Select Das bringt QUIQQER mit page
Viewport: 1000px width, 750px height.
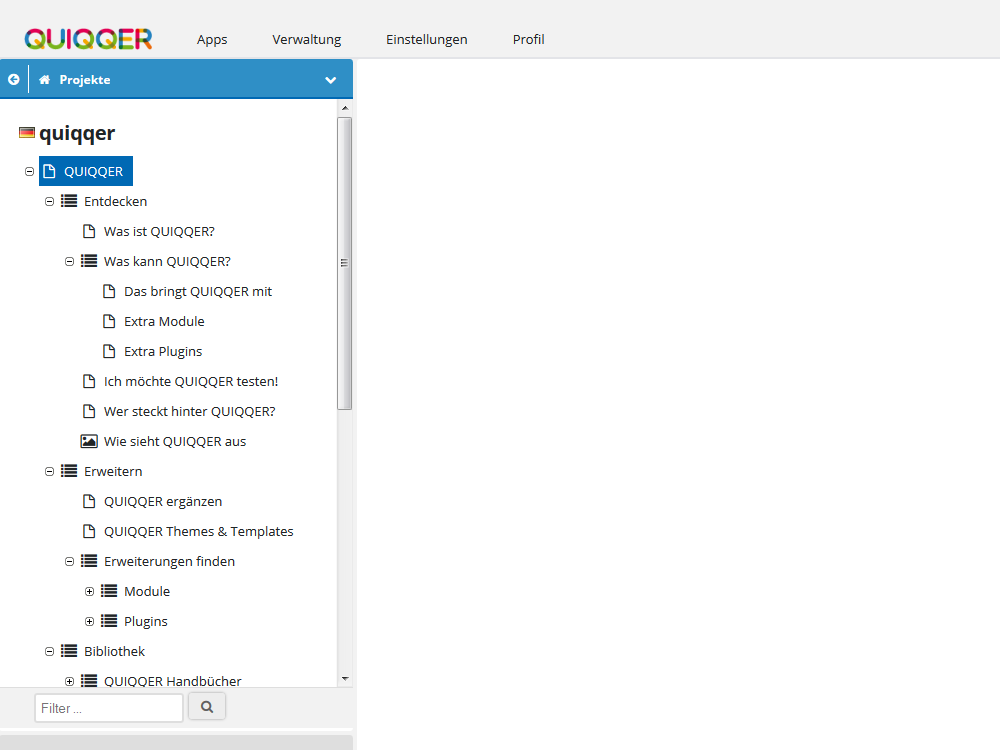pos(198,291)
